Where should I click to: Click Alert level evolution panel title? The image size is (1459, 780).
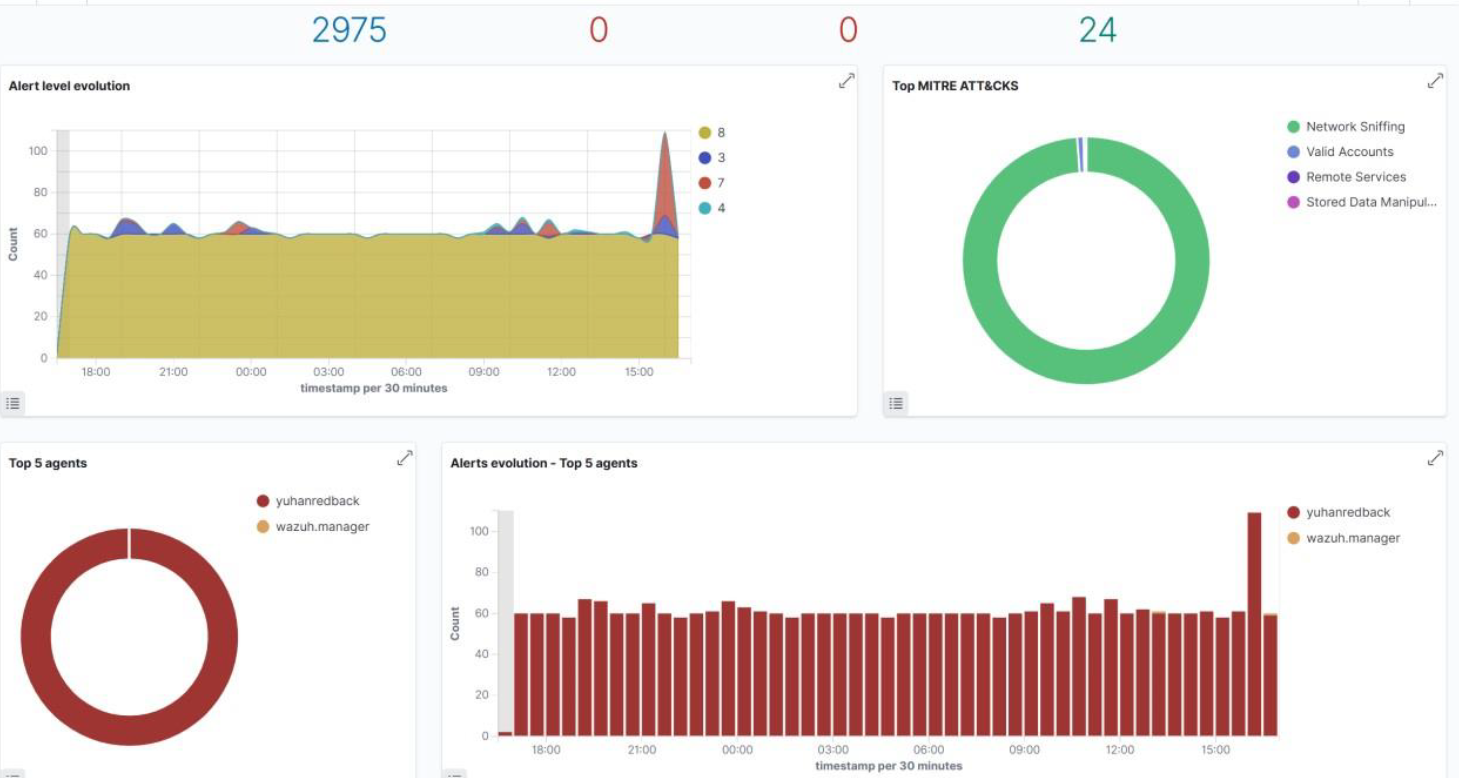[x=69, y=86]
